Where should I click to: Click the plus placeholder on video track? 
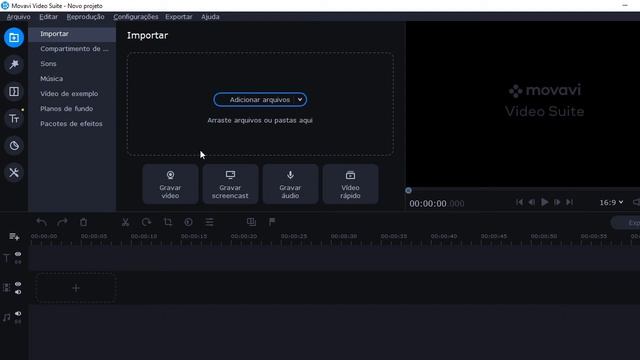[76, 288]
